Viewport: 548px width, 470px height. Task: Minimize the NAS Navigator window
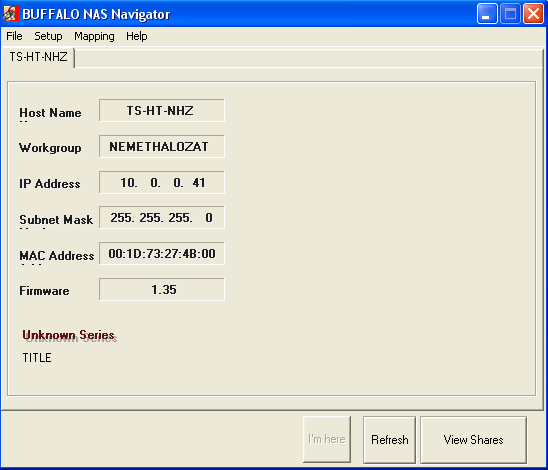tap(486, 14)
